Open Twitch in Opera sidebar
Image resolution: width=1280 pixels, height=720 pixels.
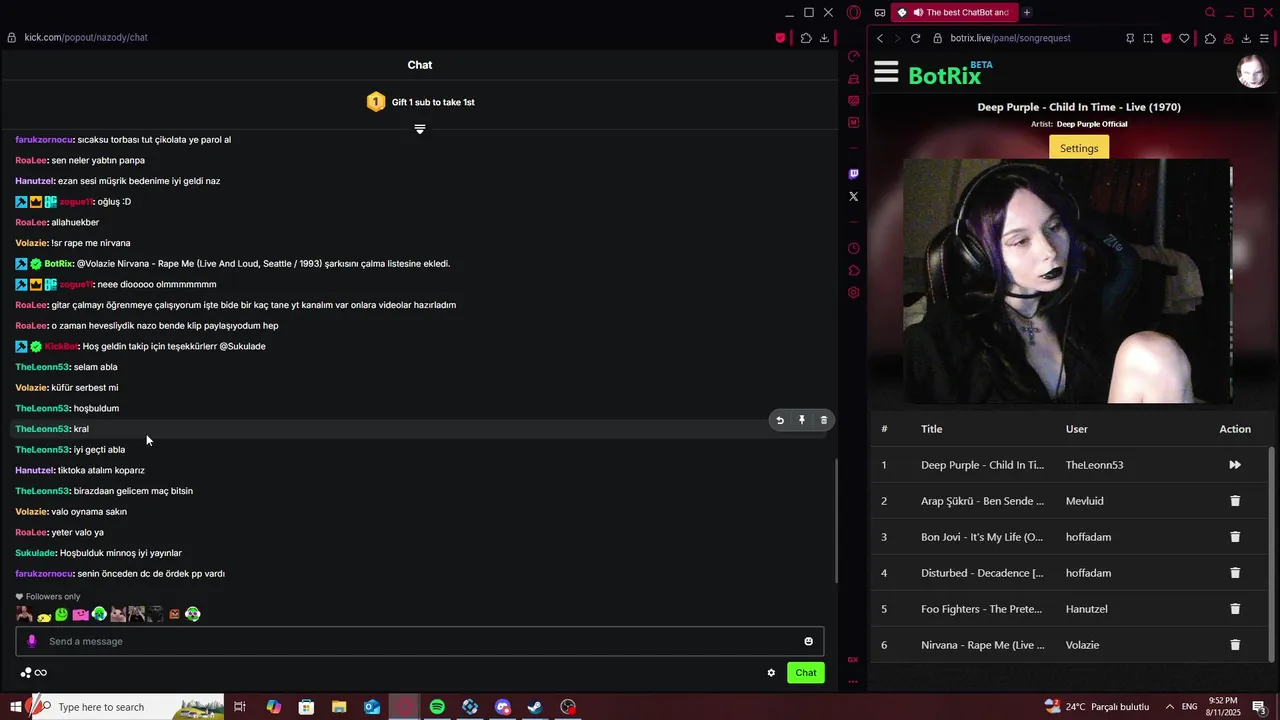853,174
